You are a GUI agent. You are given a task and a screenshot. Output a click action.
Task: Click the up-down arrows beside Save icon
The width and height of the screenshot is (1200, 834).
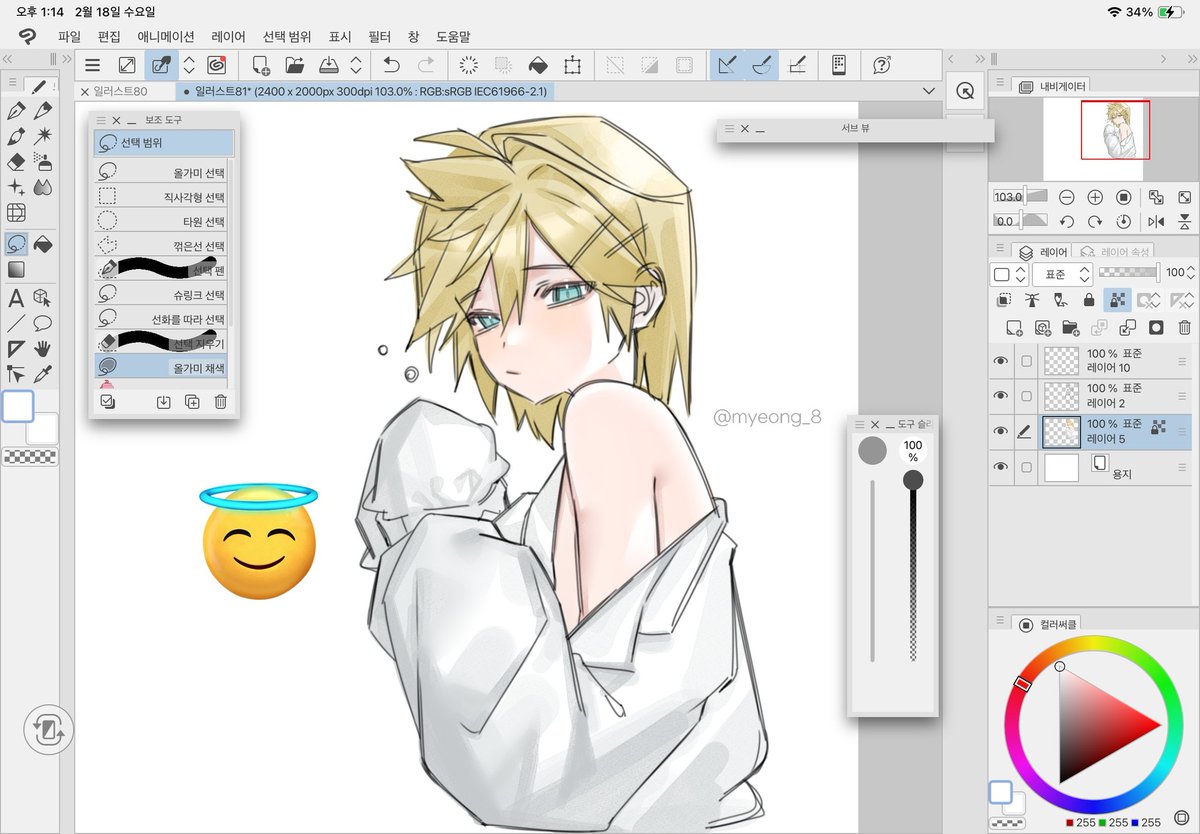click(x=356, y=65)
